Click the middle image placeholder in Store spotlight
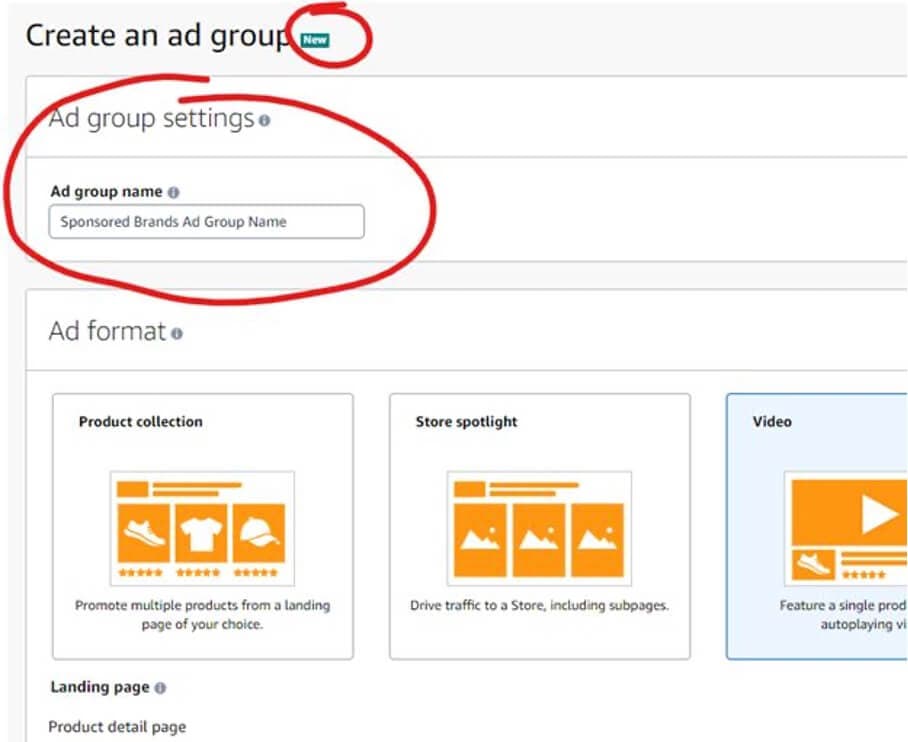The image size is (908, 742). click(539, 539)
